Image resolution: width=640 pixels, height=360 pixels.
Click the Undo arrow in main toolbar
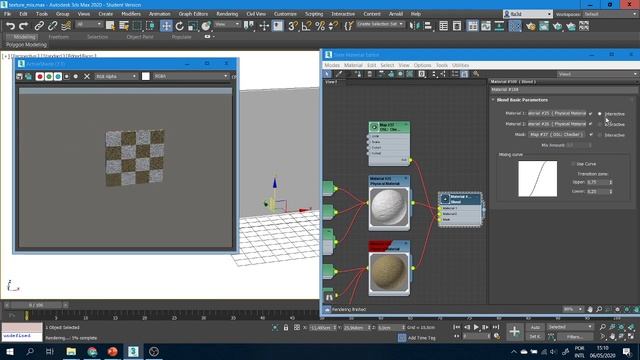[x=10, y=26]
